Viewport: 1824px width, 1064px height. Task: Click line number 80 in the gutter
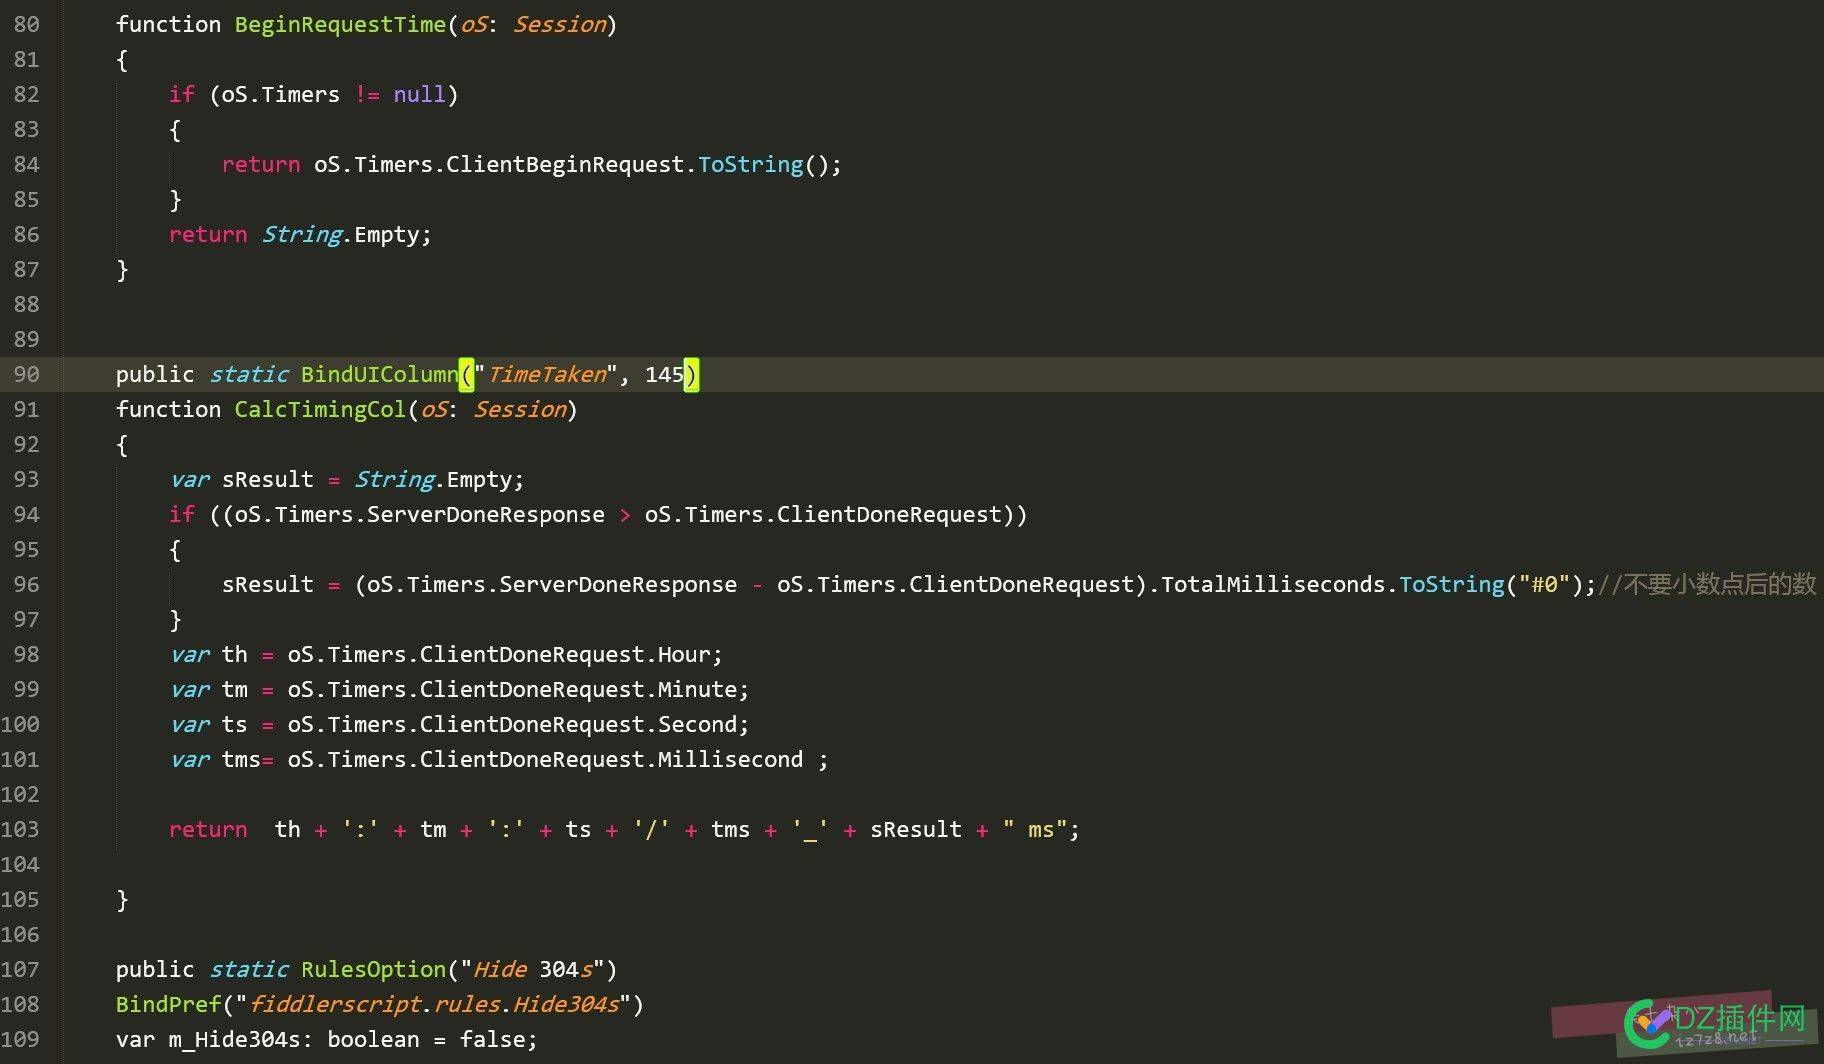click(27, 24)
